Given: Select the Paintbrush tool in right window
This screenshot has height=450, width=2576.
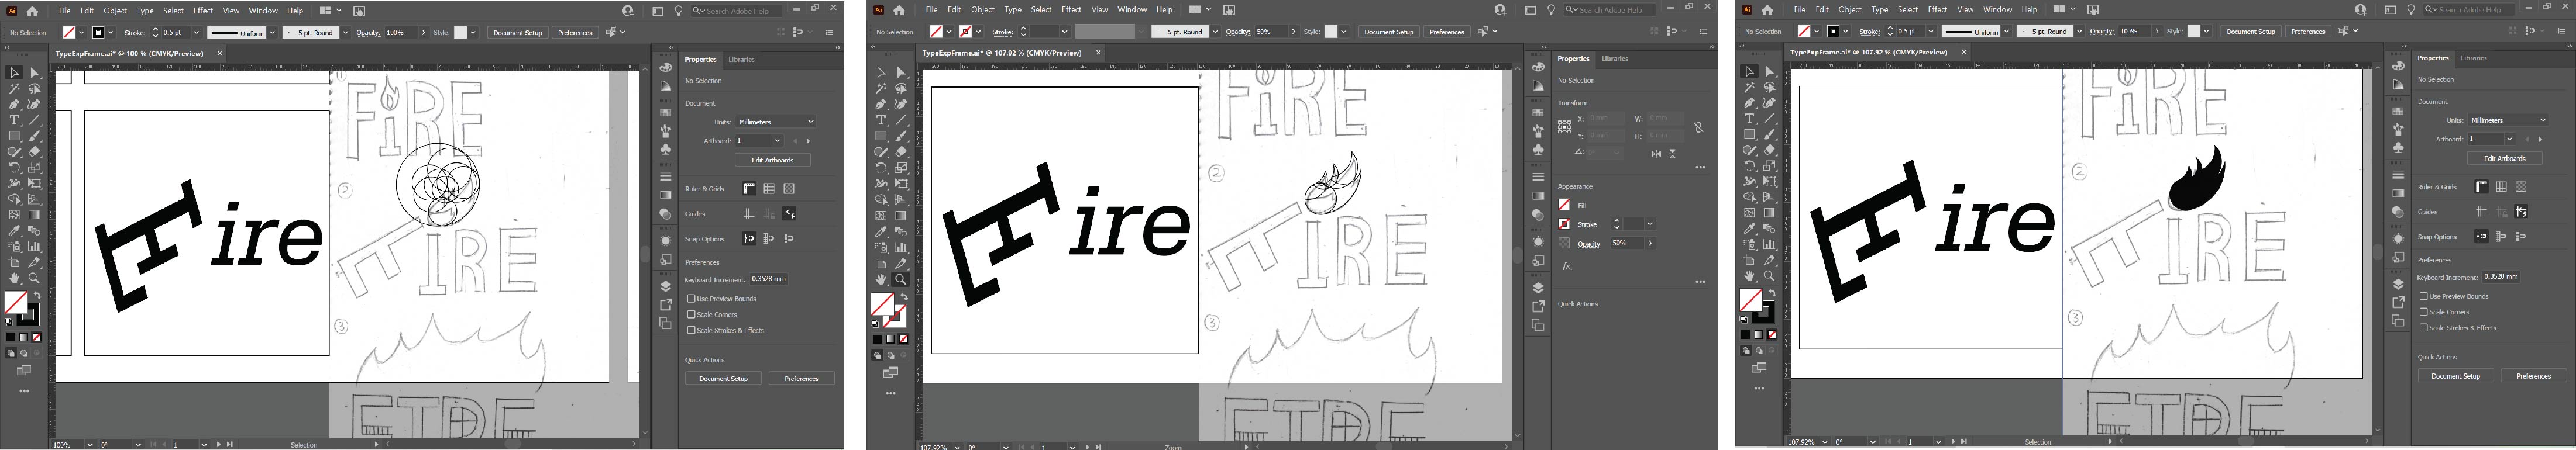Looking at the screenshot, I should 1769,134.
